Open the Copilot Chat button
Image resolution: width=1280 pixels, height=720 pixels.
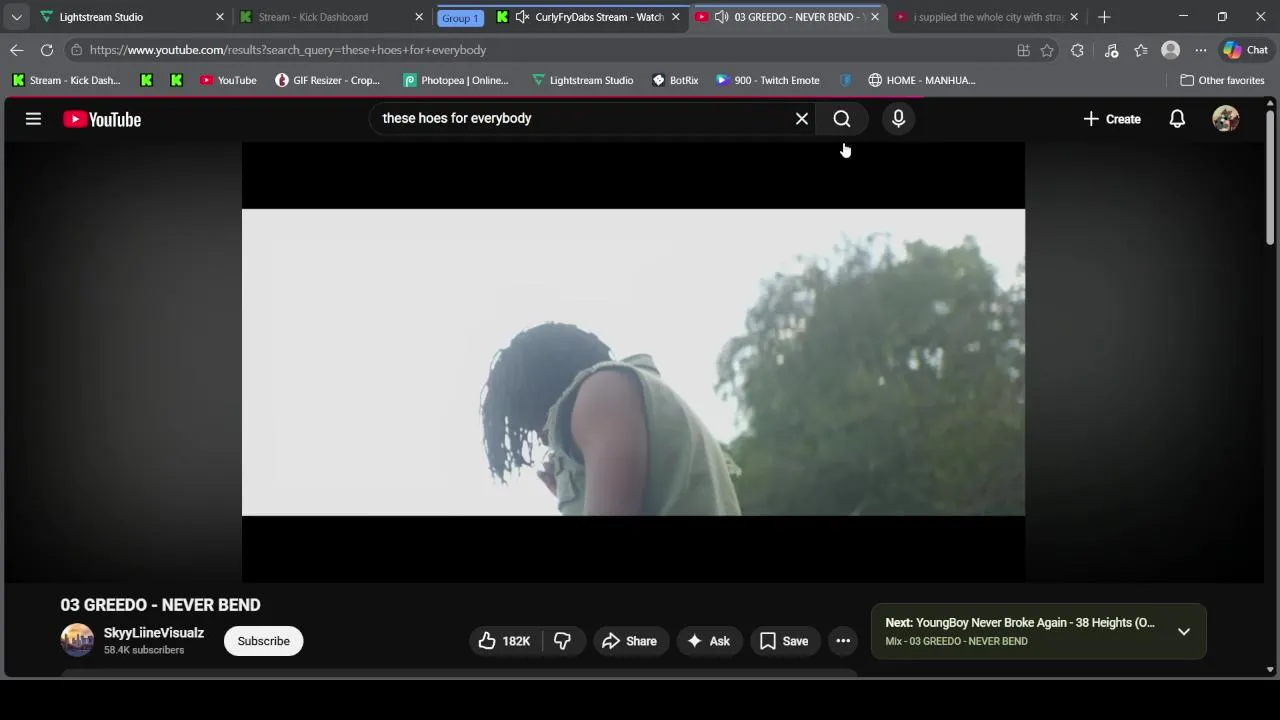tap(1246, 50)
